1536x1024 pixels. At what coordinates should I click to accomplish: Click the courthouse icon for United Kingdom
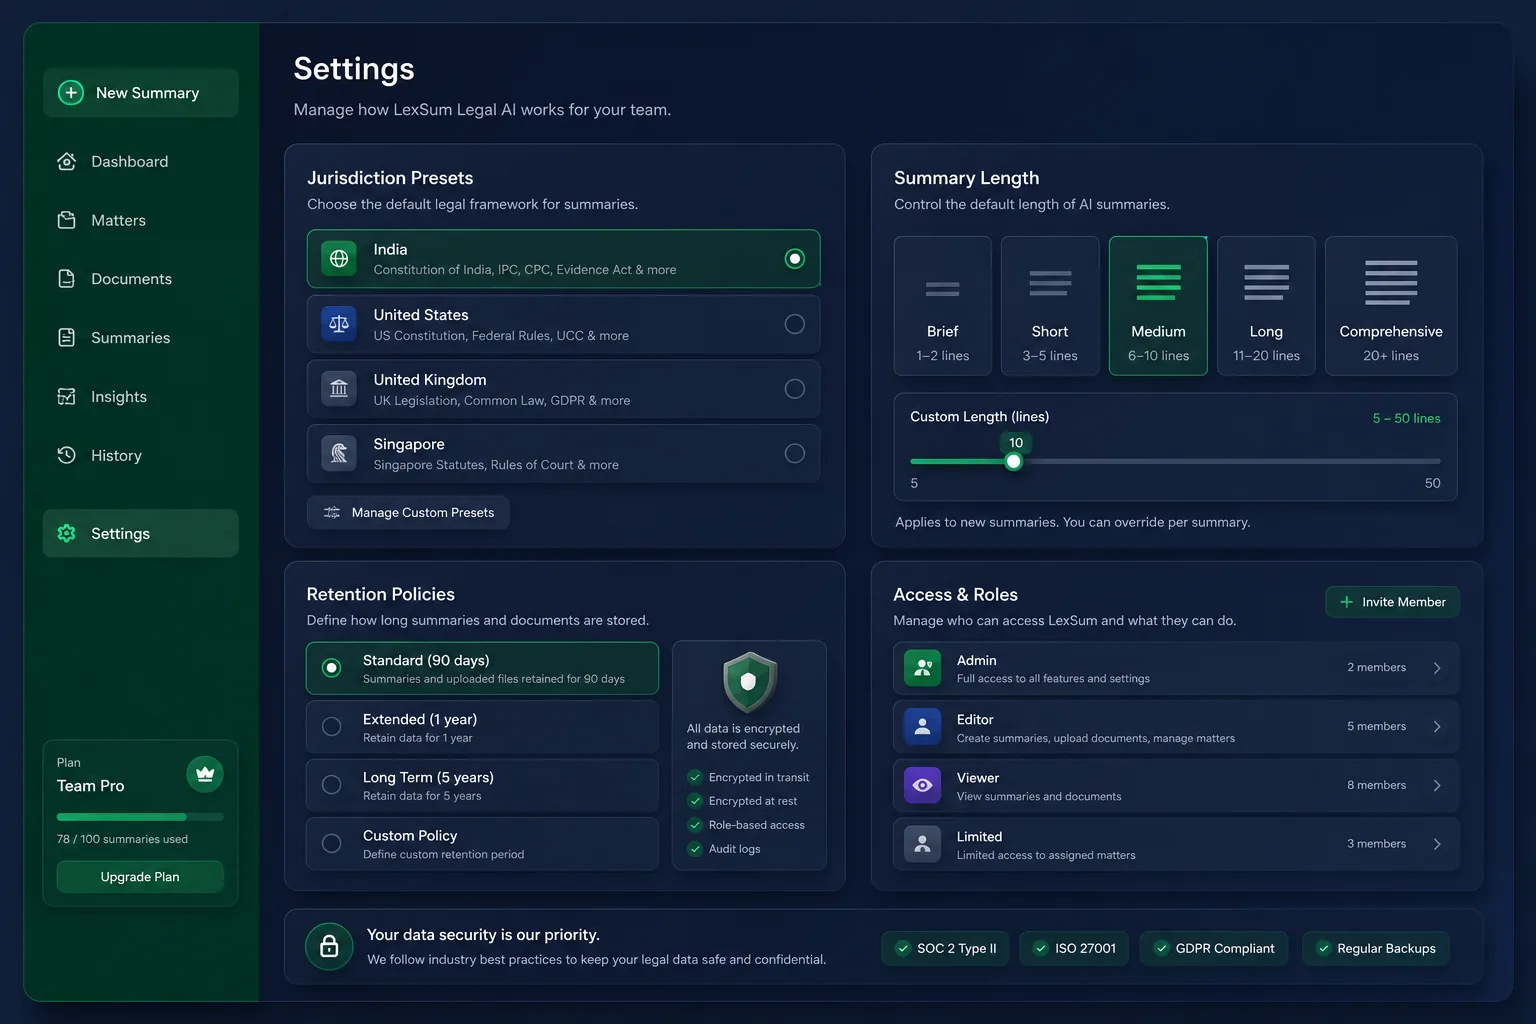pos(339,389)
